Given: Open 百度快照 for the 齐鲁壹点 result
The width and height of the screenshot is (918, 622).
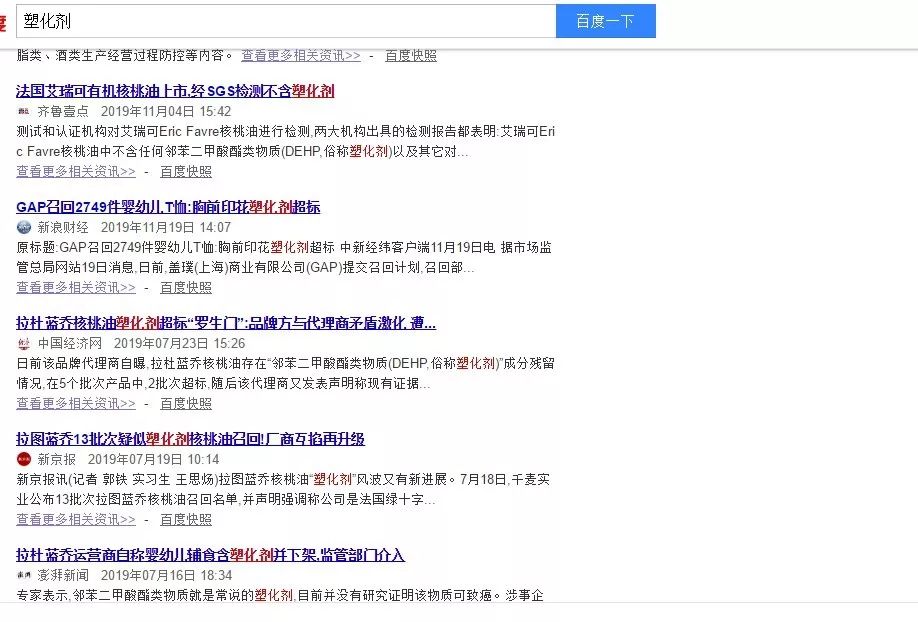Looking at the screenshot, I should (x=186, y=171).
